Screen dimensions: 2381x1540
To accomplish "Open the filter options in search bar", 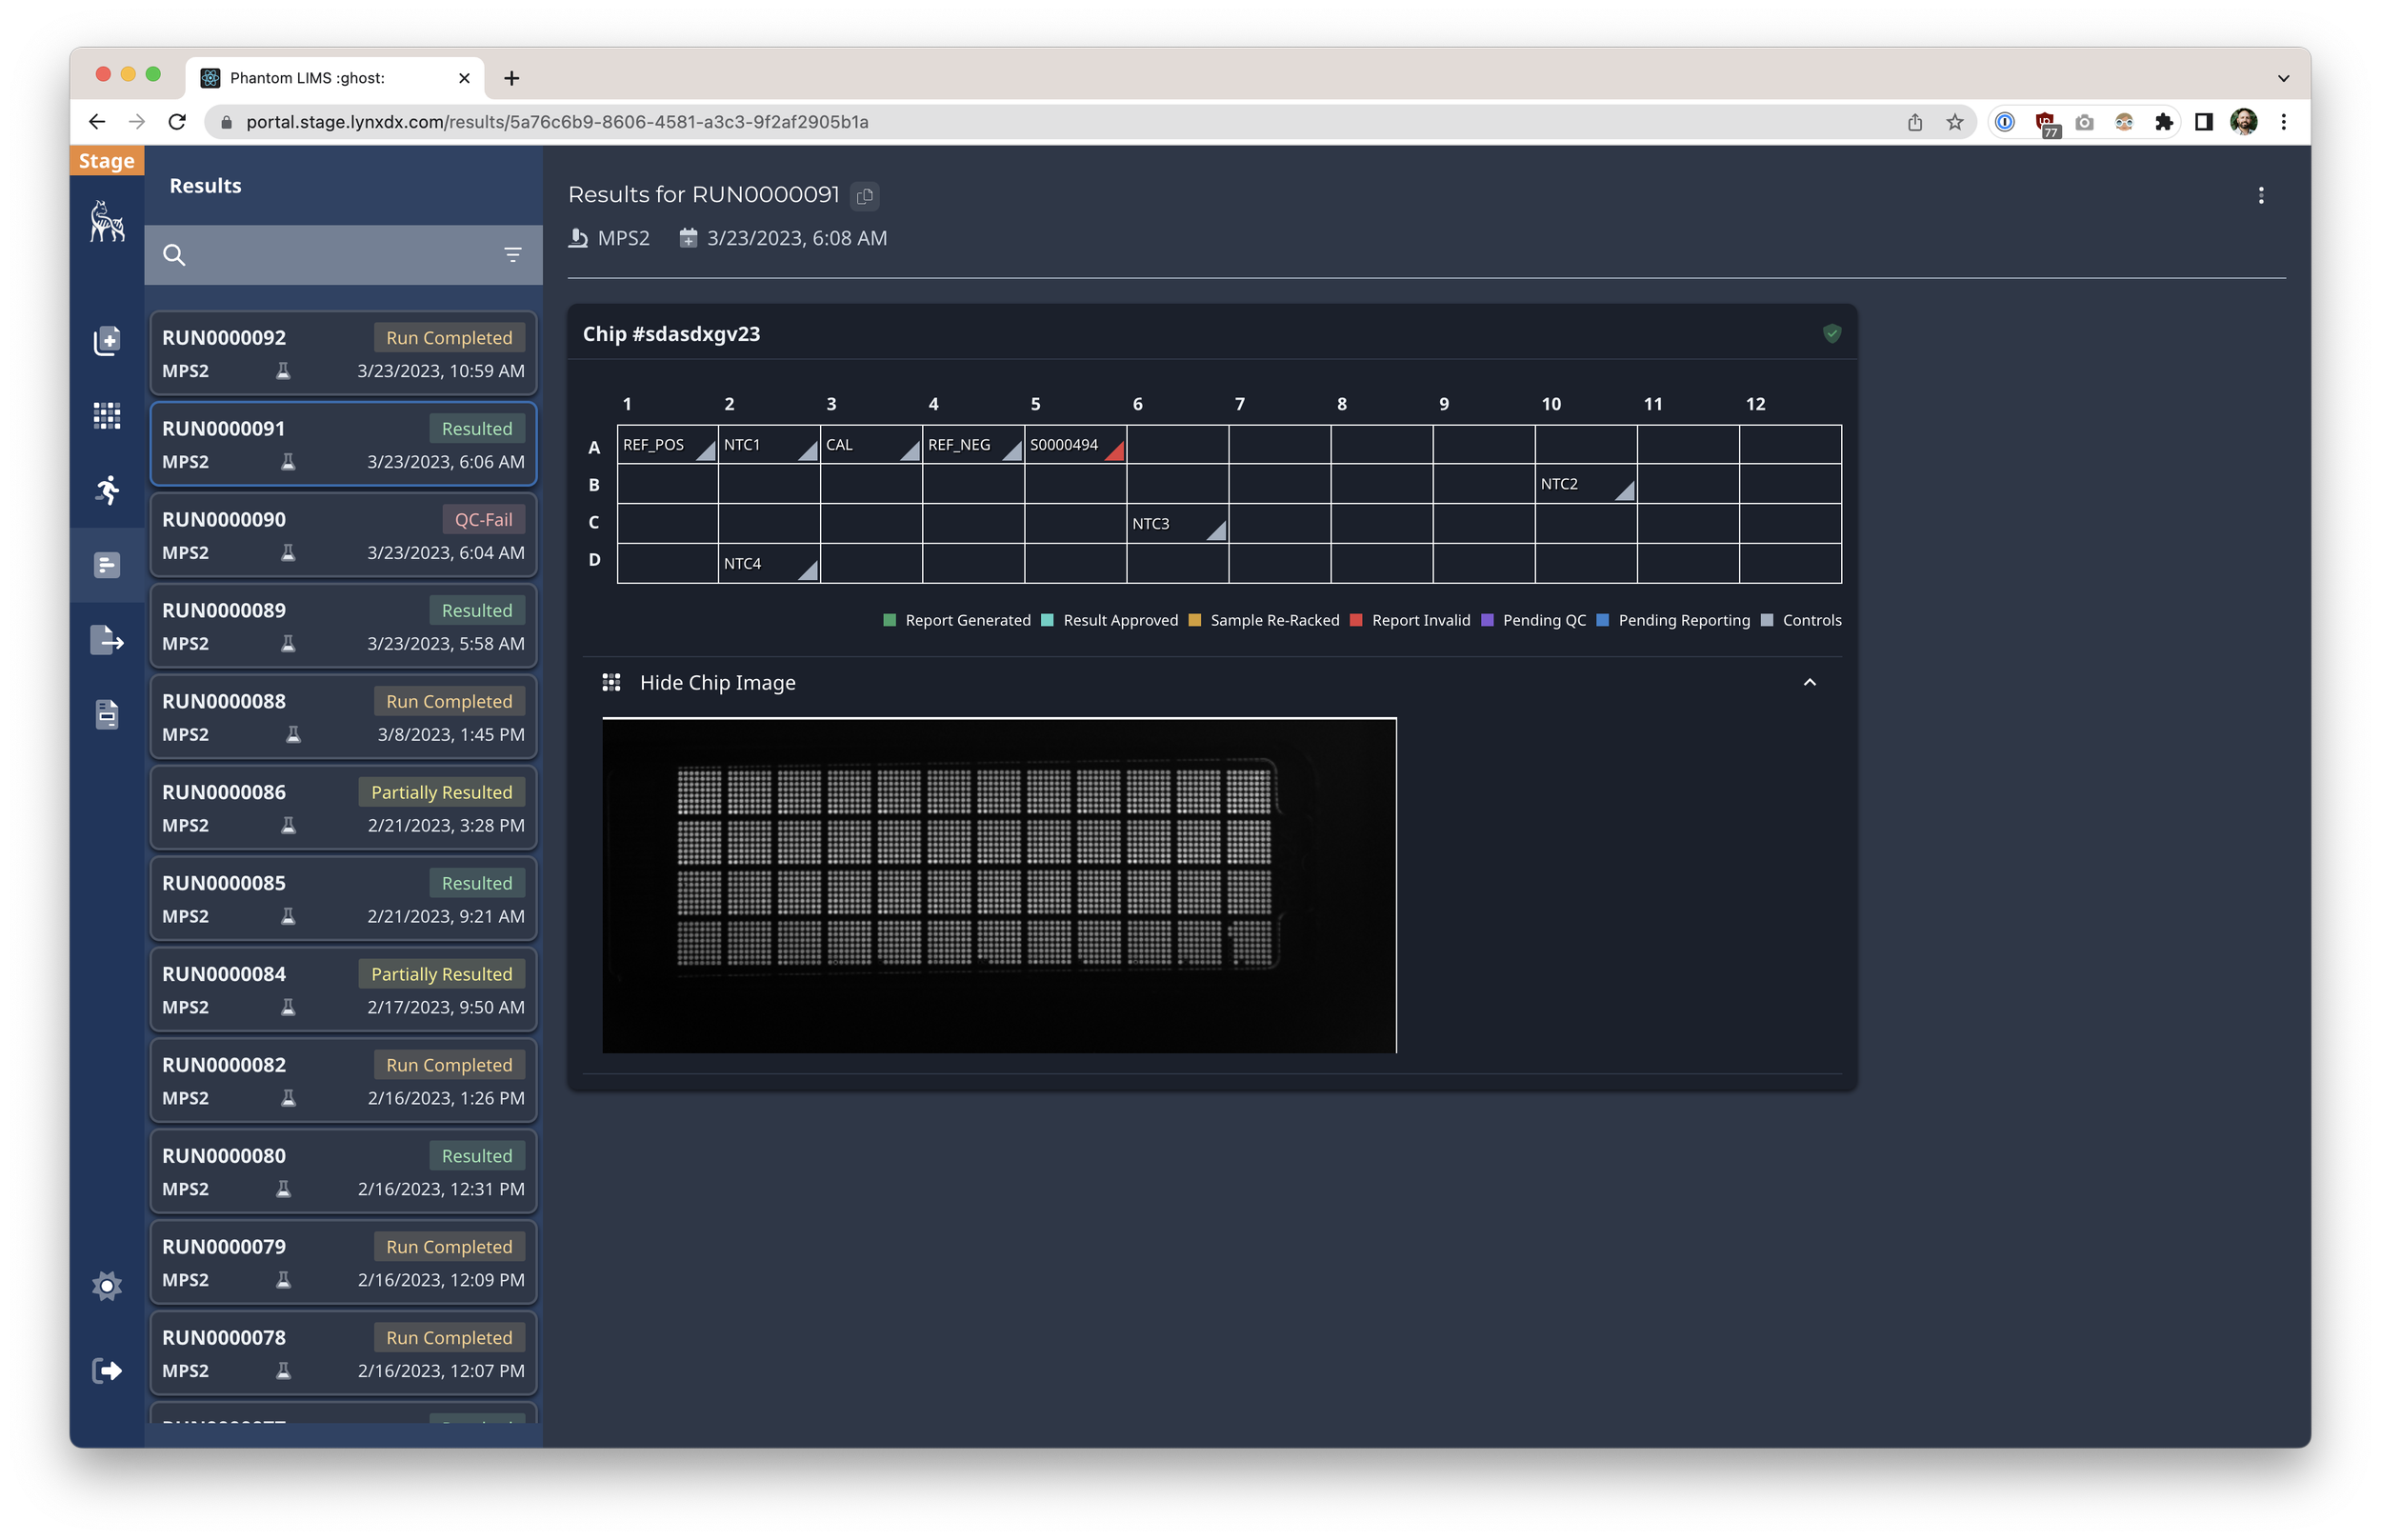I will point(512,255).
